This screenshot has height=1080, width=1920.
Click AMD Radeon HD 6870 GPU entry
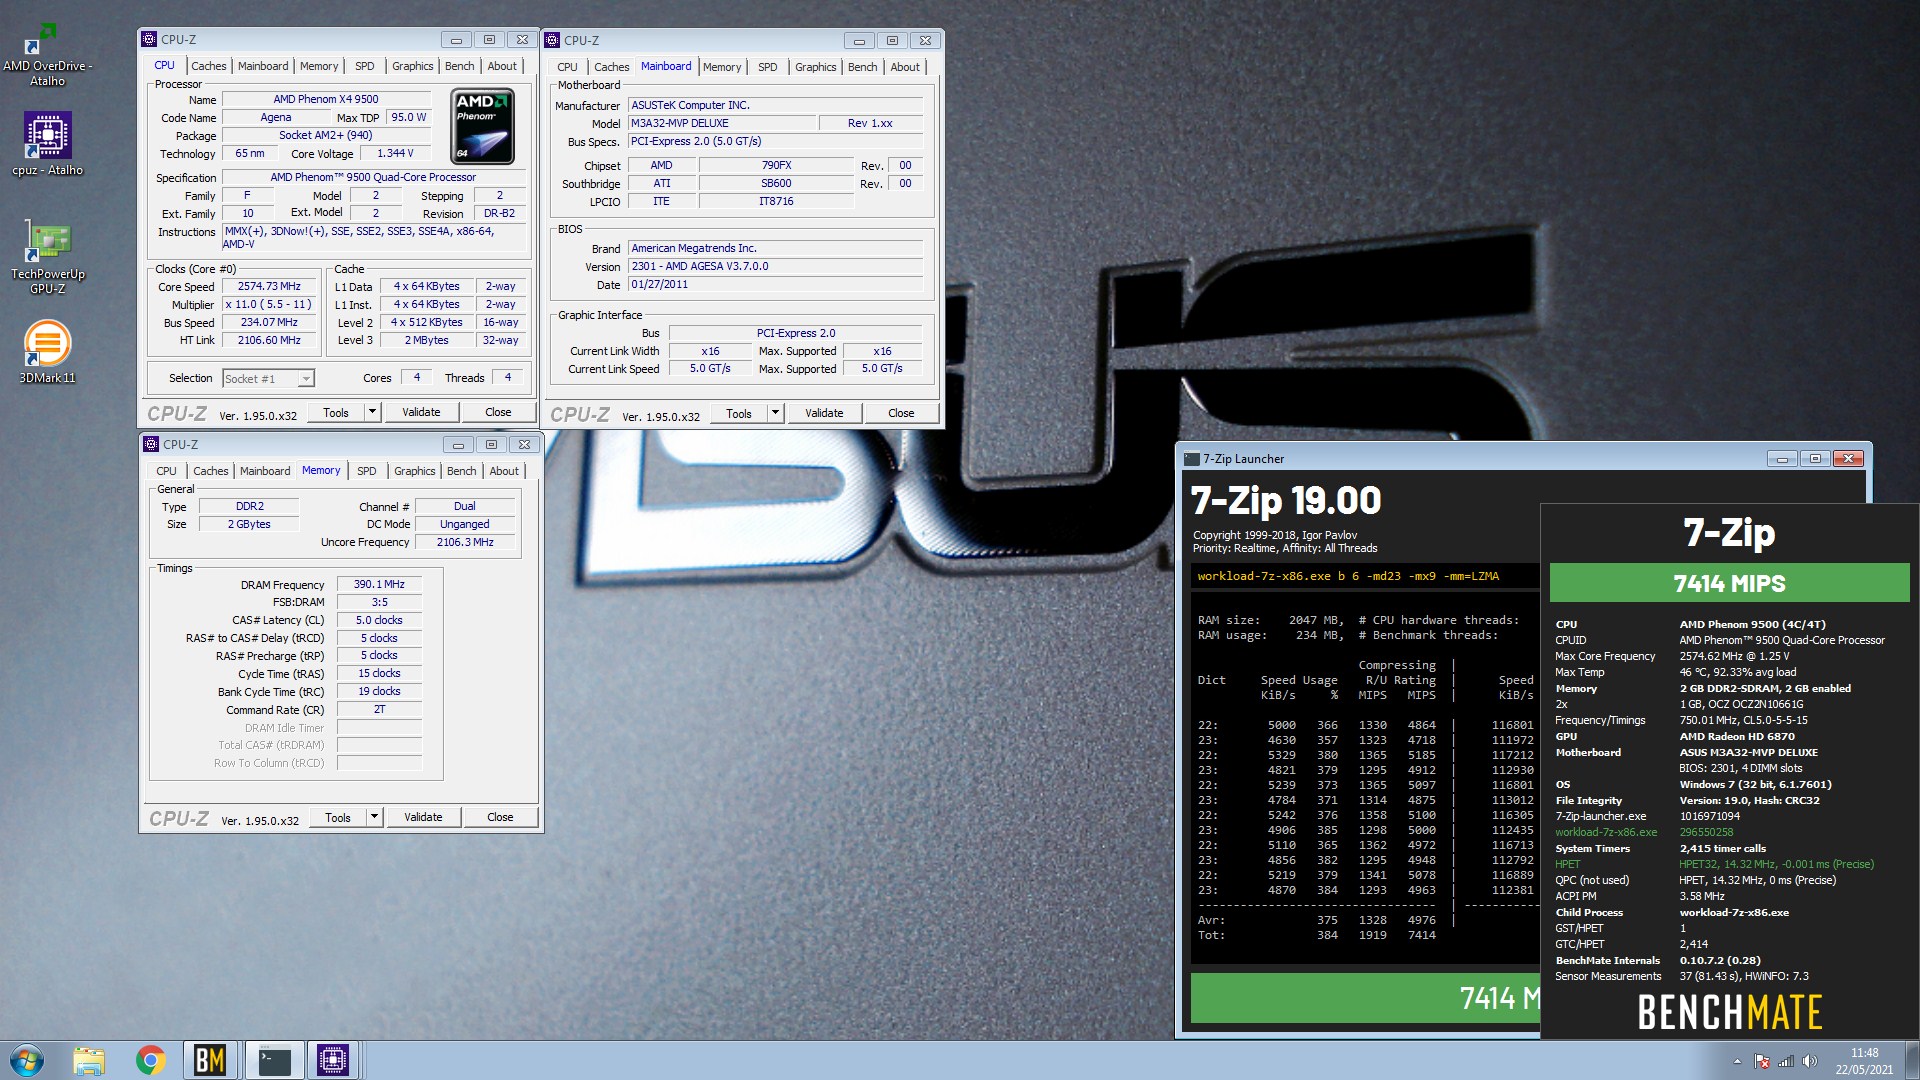1737,736
